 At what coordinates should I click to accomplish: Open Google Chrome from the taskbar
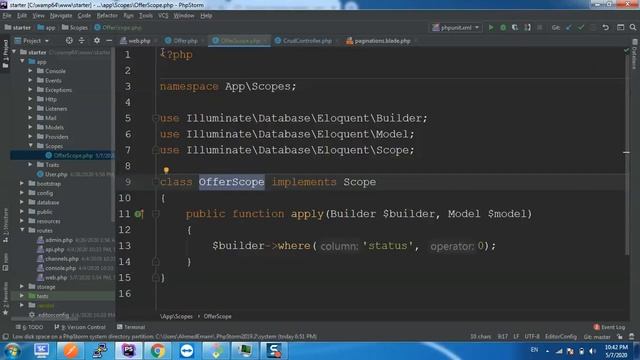158,351
